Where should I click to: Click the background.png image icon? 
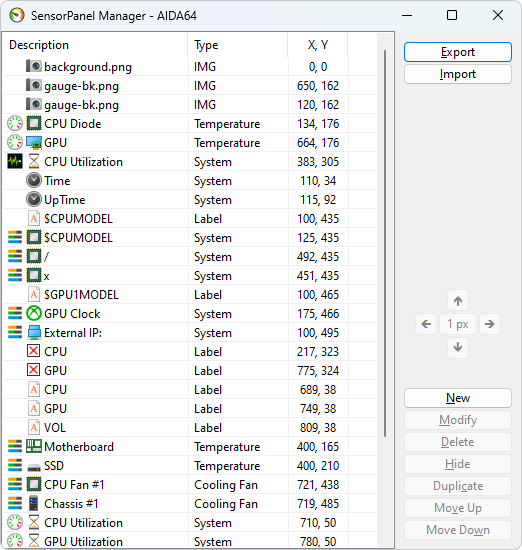tap(34, 66)
